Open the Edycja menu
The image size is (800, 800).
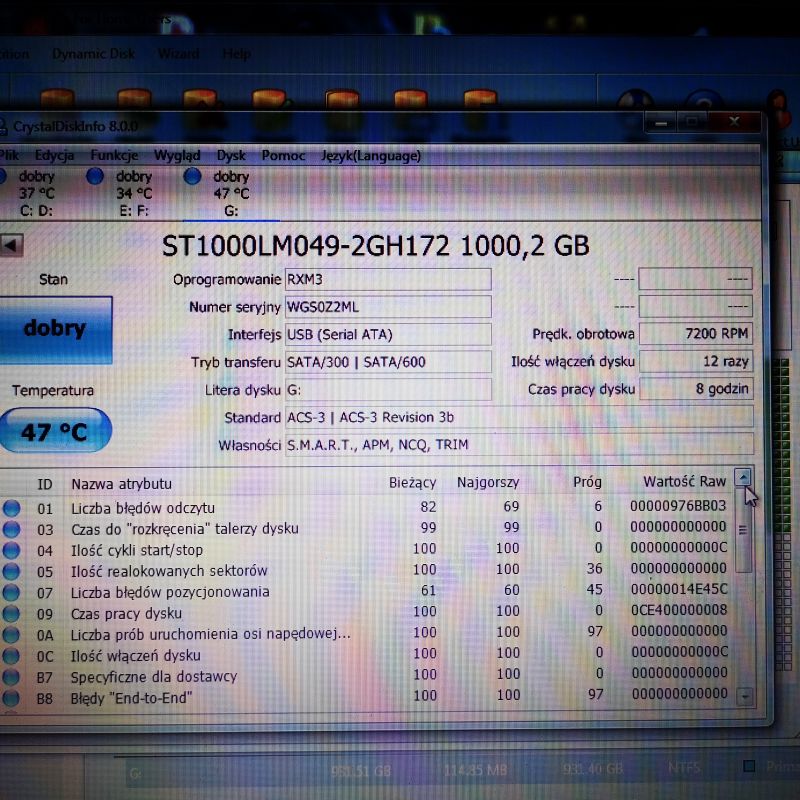coord(54,156)
